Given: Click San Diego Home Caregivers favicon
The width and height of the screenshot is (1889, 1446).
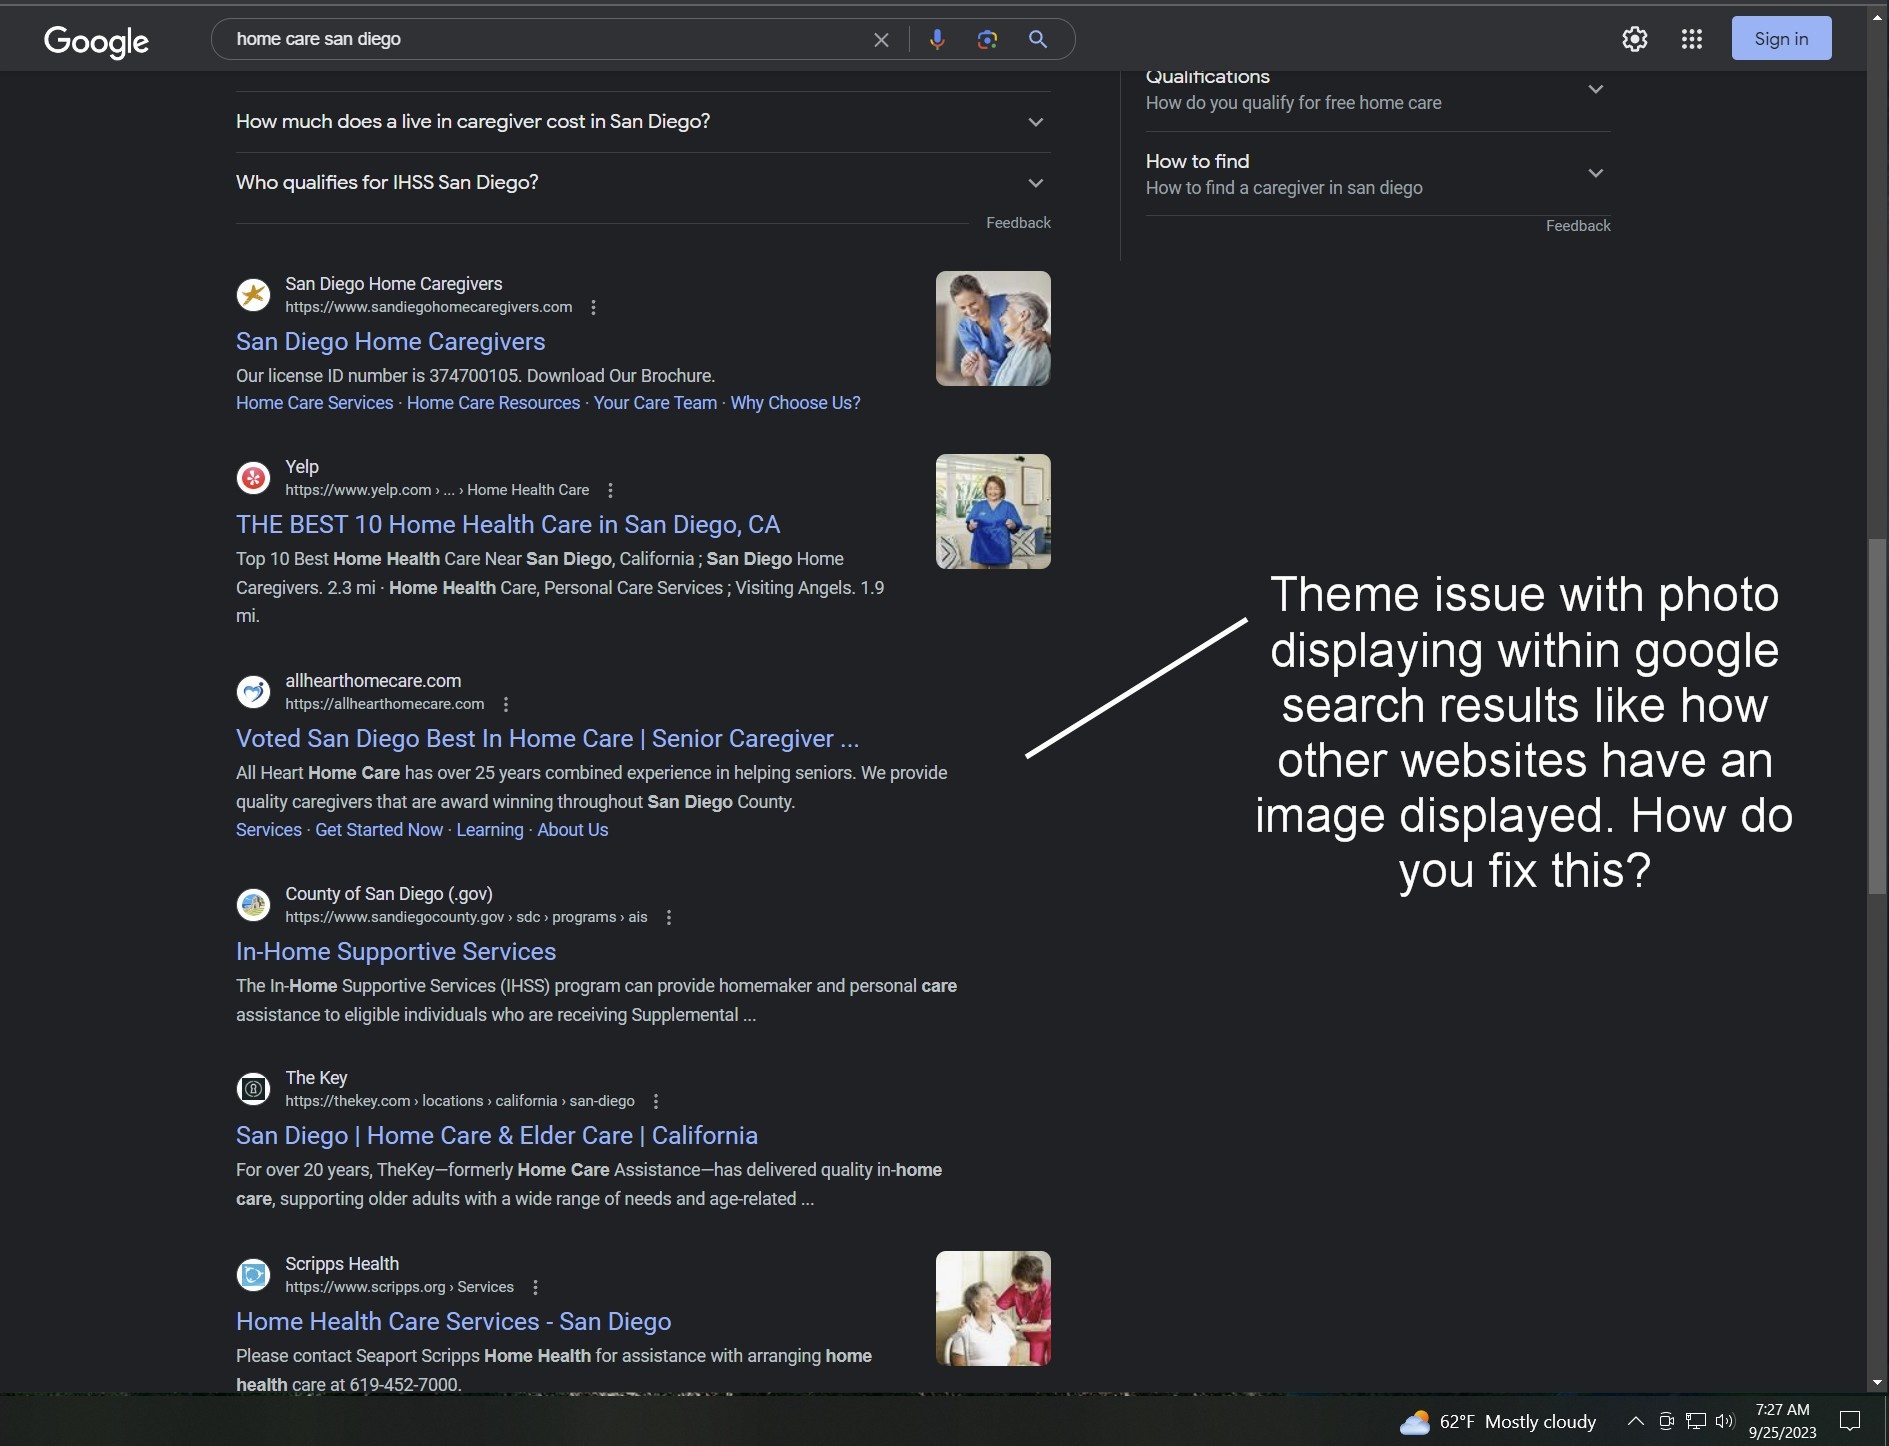Looking at the screenshot, I should 253,295.
